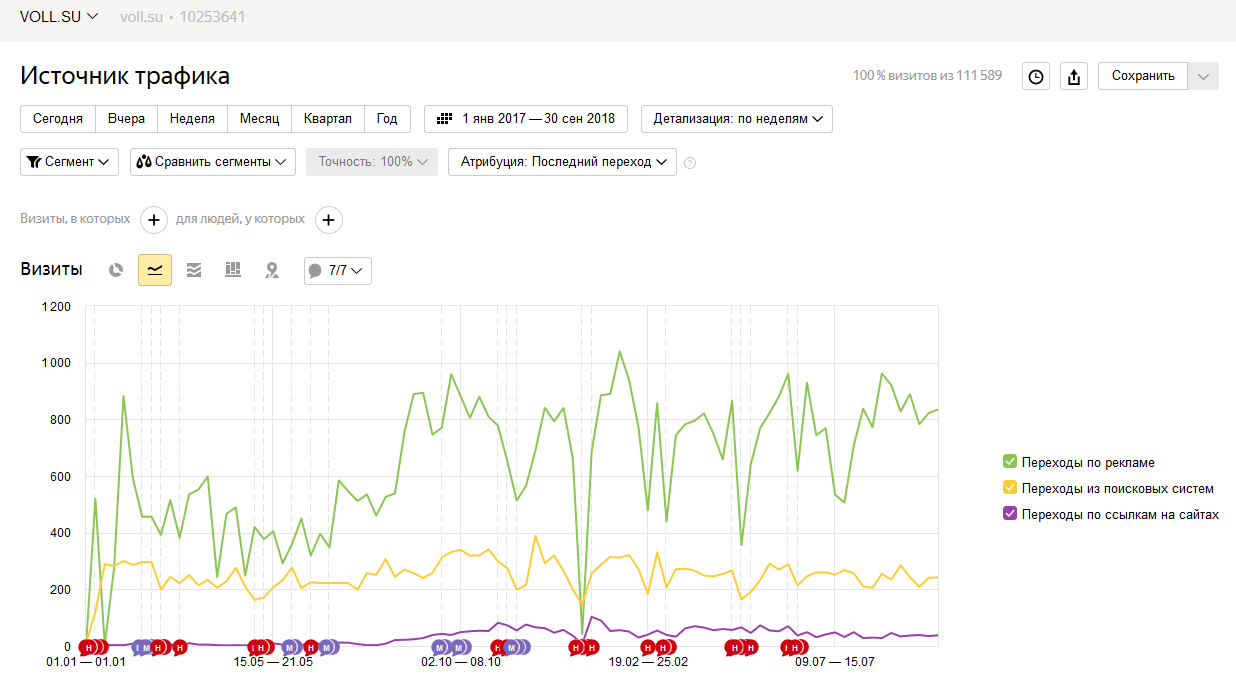1236x690 pixels.
Task: Click the '600' y-axis value
Action: click(x=60, y=477)
